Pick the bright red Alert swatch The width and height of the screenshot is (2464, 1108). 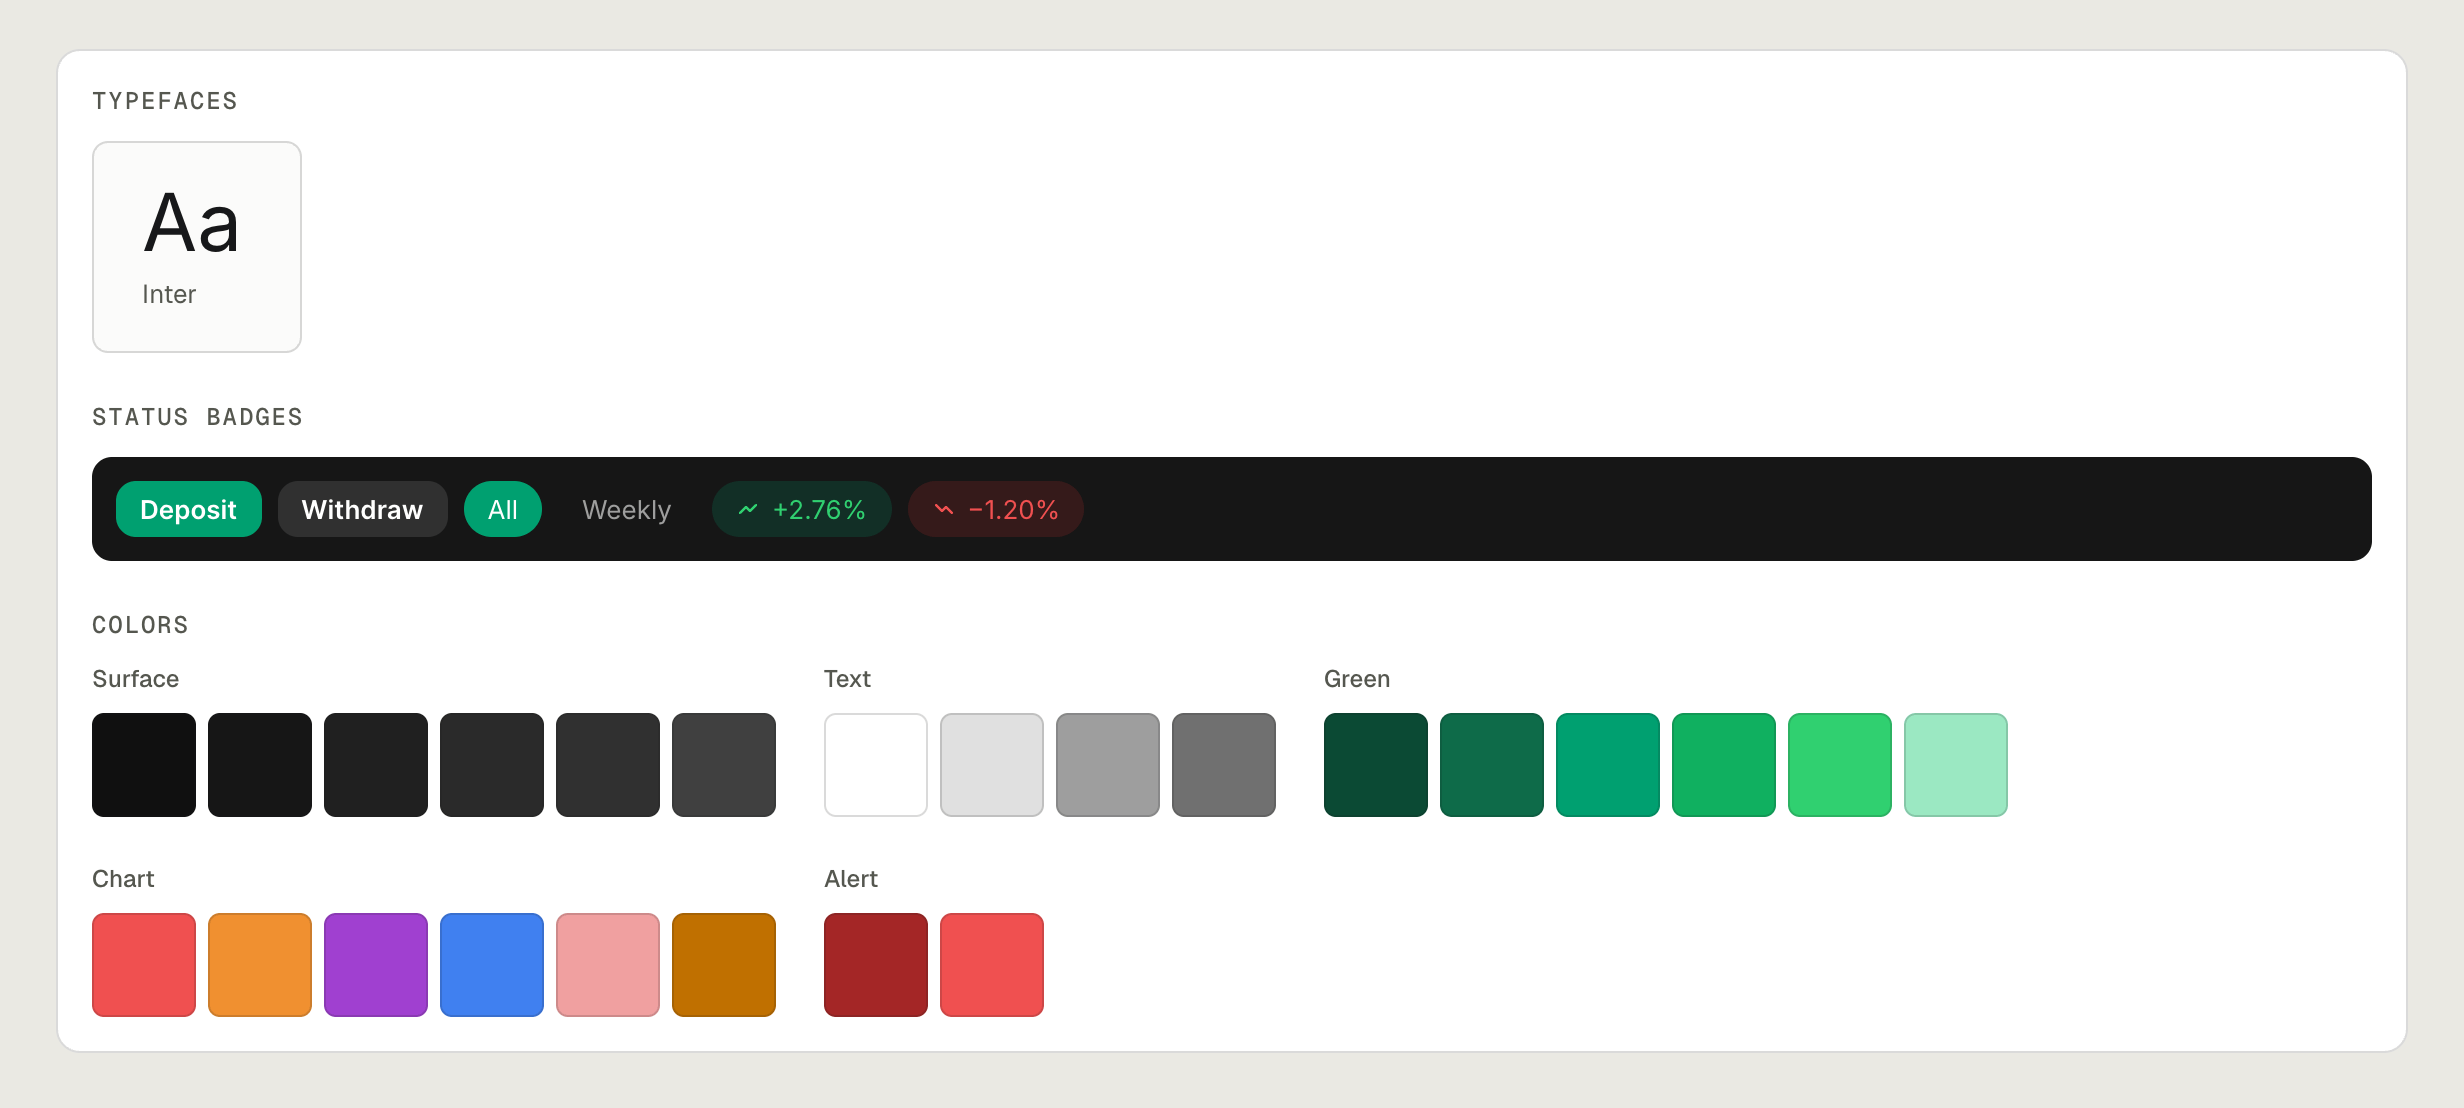click(x=992, y=965)
